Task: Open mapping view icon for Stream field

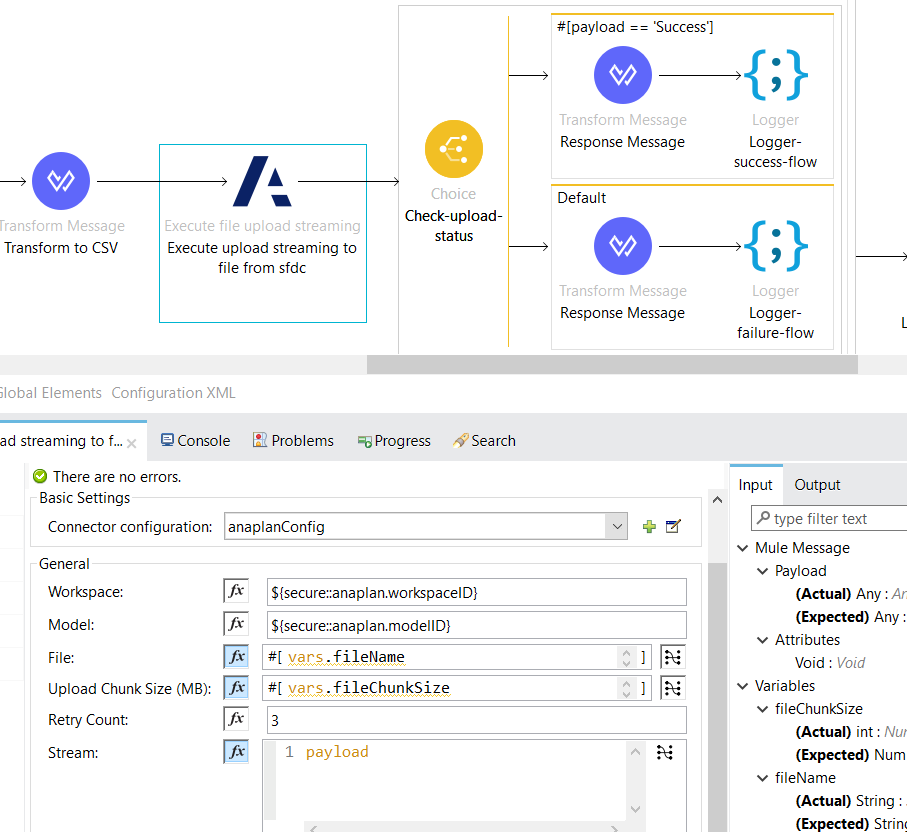Action: click(665, 752)
